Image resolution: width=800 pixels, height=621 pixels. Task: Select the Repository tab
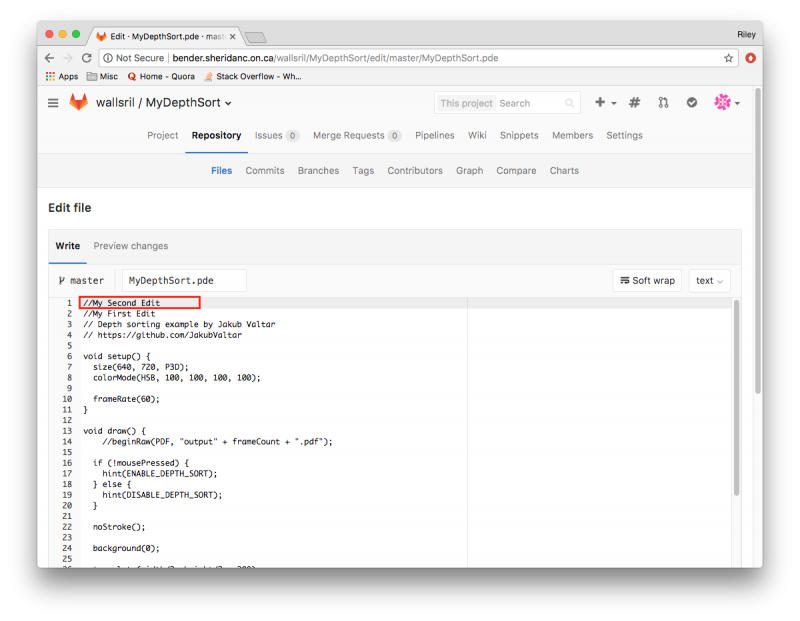[x=216, y=135]
